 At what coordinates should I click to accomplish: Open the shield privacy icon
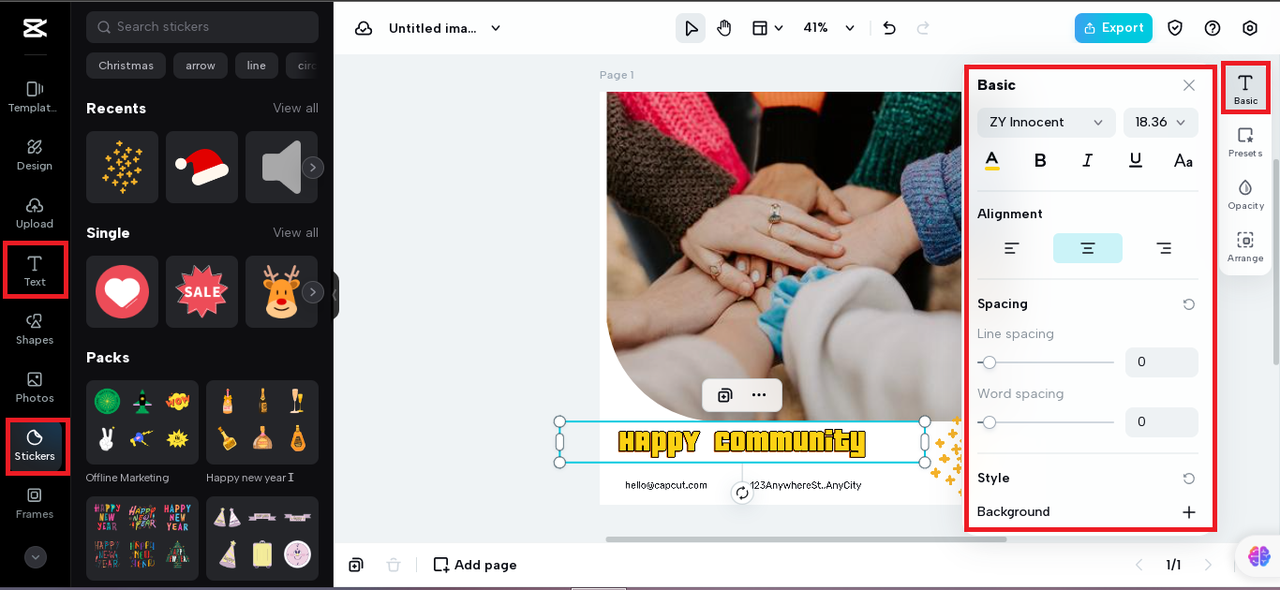click(x=1176, y=28)
